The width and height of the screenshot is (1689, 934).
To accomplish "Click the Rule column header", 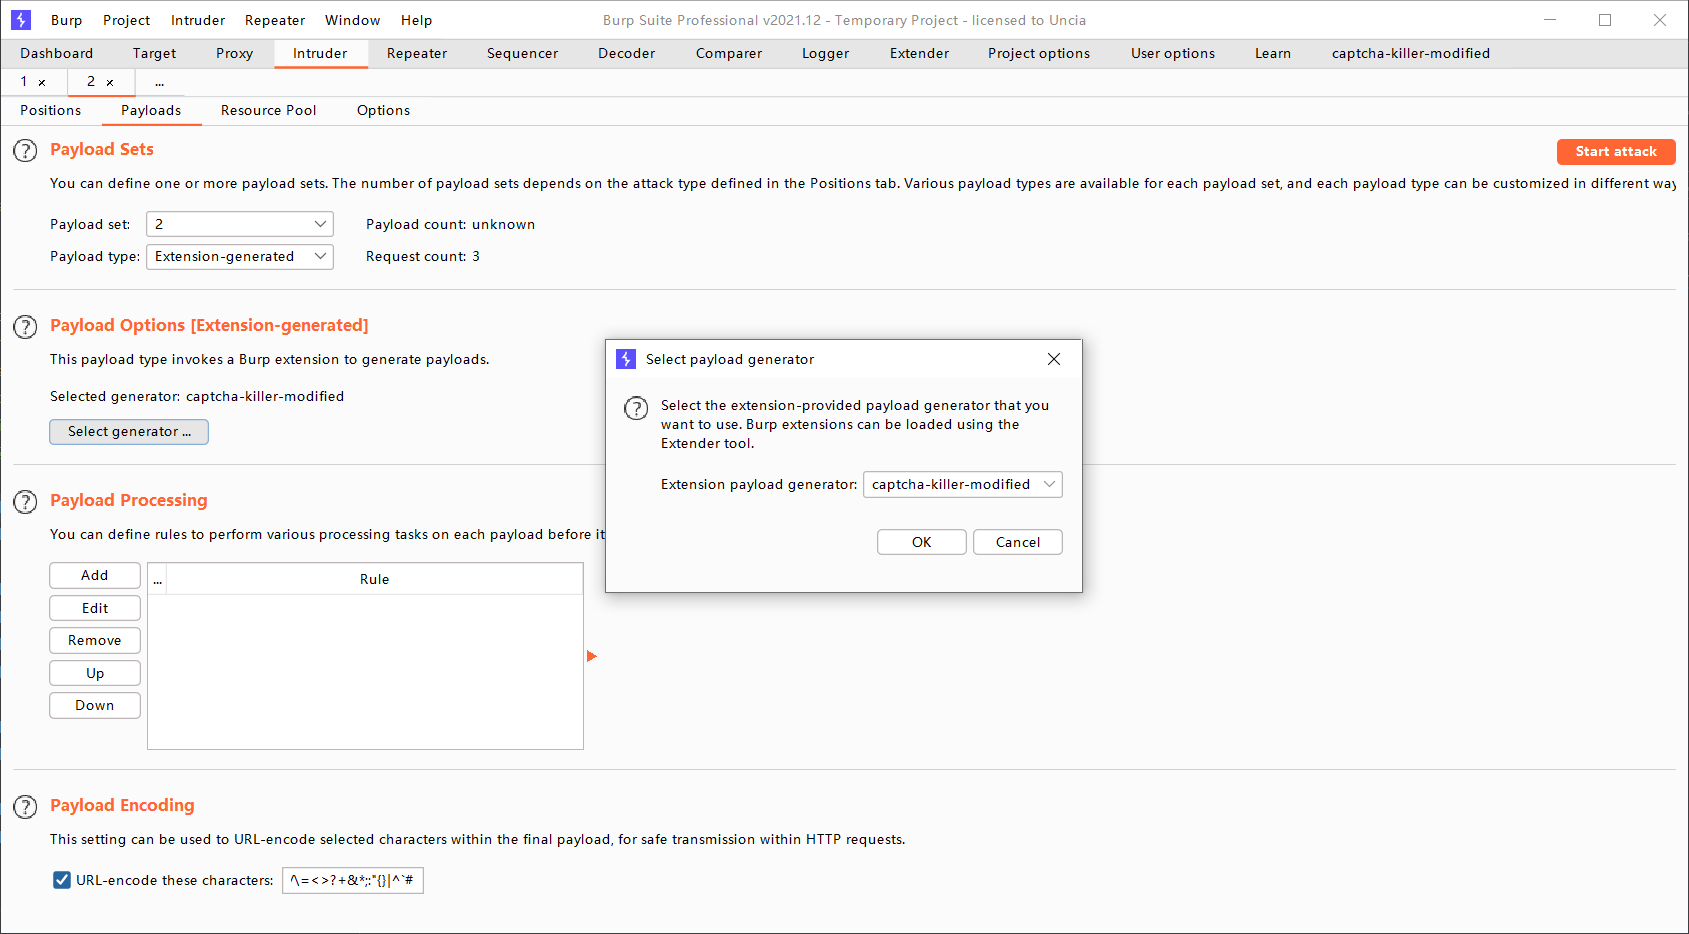I will (x=375, y=580).
